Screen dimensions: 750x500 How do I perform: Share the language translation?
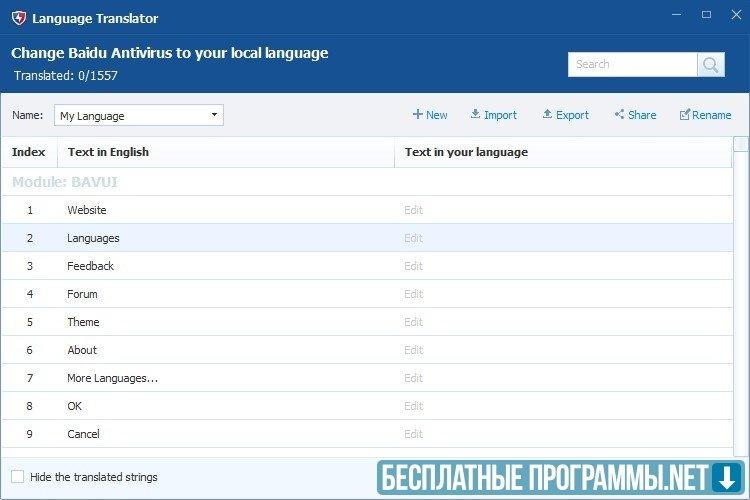coord(635,115)
